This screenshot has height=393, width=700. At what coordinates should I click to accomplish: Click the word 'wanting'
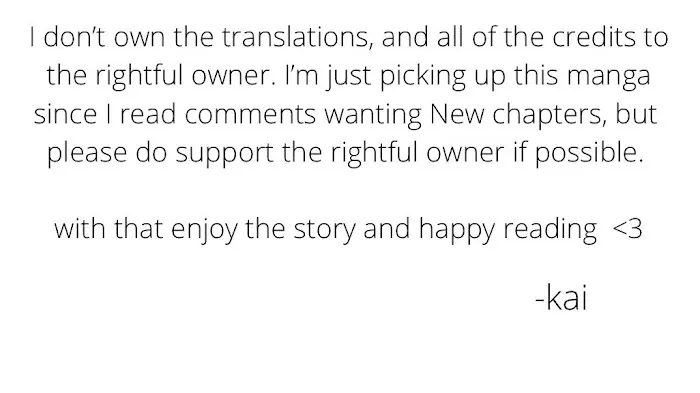(x=373, y=115)
